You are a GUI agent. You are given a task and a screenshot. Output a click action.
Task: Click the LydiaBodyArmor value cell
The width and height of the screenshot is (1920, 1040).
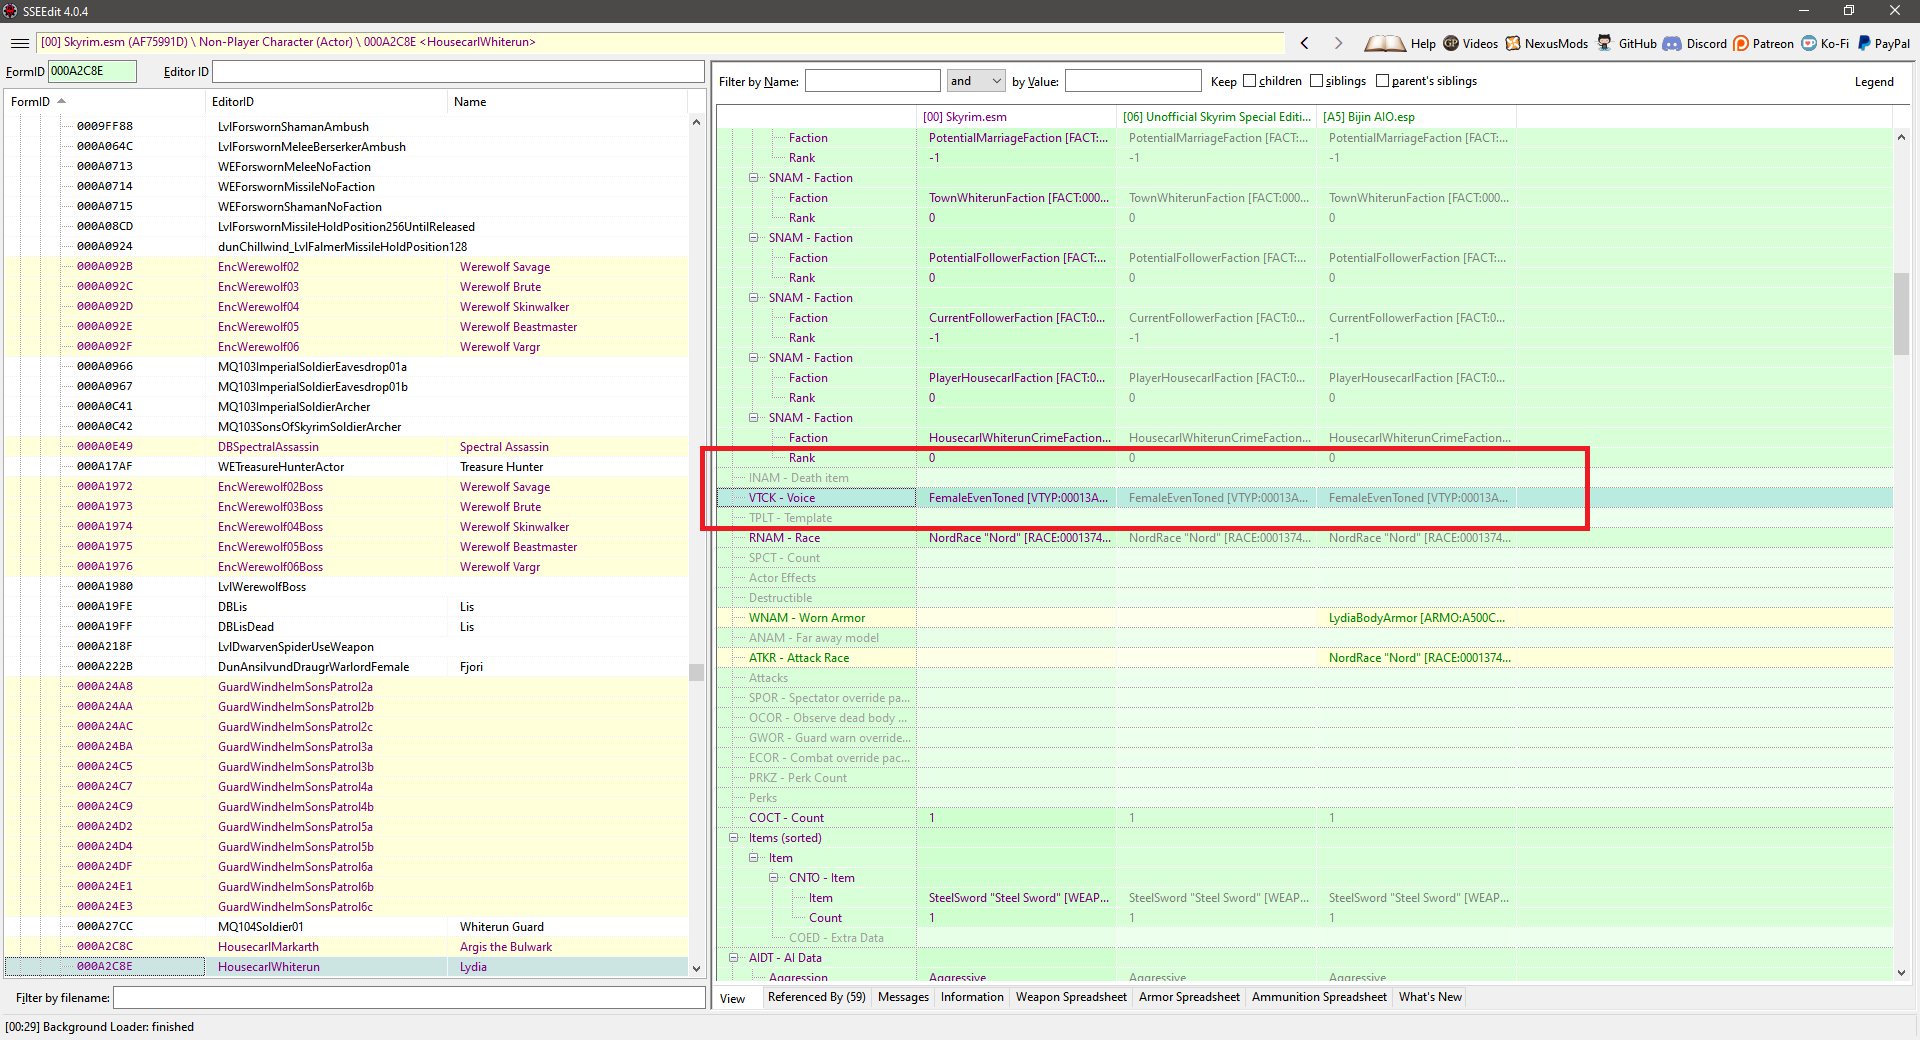(1416, 618)
